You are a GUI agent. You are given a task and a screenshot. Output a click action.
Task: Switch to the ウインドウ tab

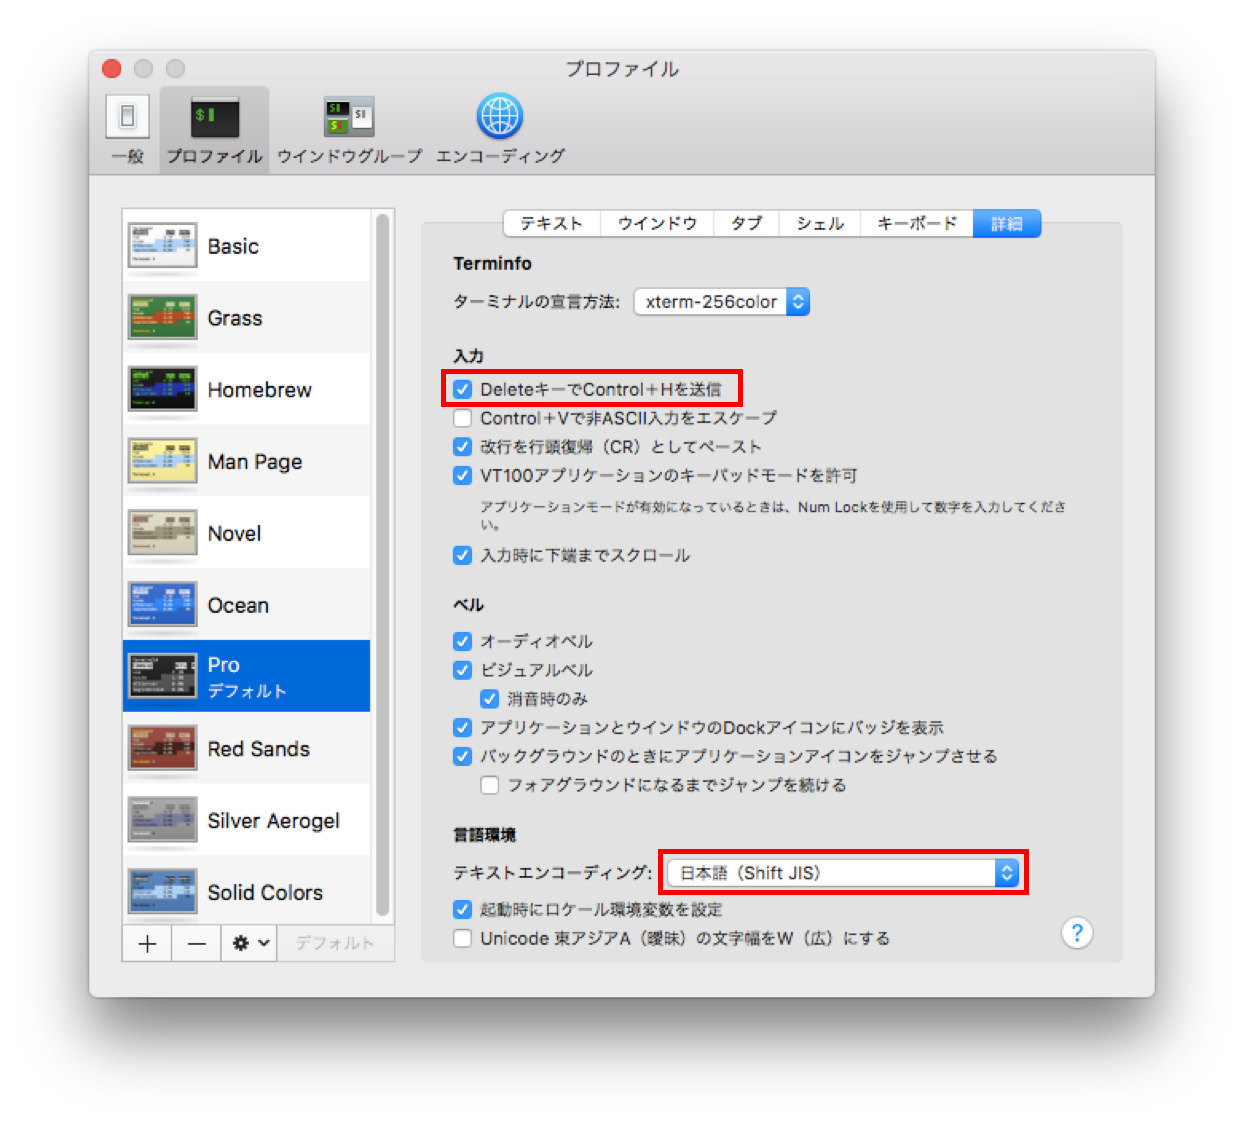point(657,223)
